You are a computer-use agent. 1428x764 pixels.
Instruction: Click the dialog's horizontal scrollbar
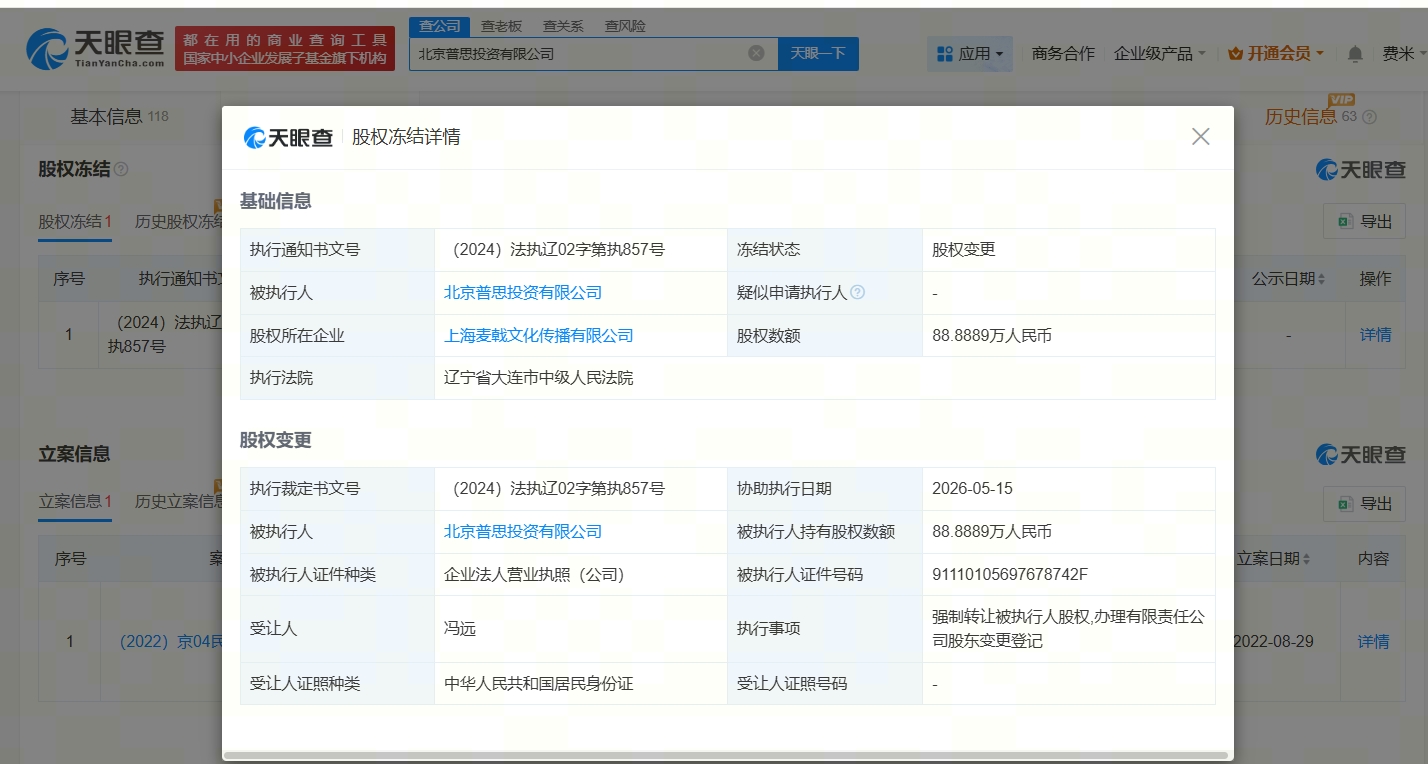pyautogui.click(x=726, y=755)
